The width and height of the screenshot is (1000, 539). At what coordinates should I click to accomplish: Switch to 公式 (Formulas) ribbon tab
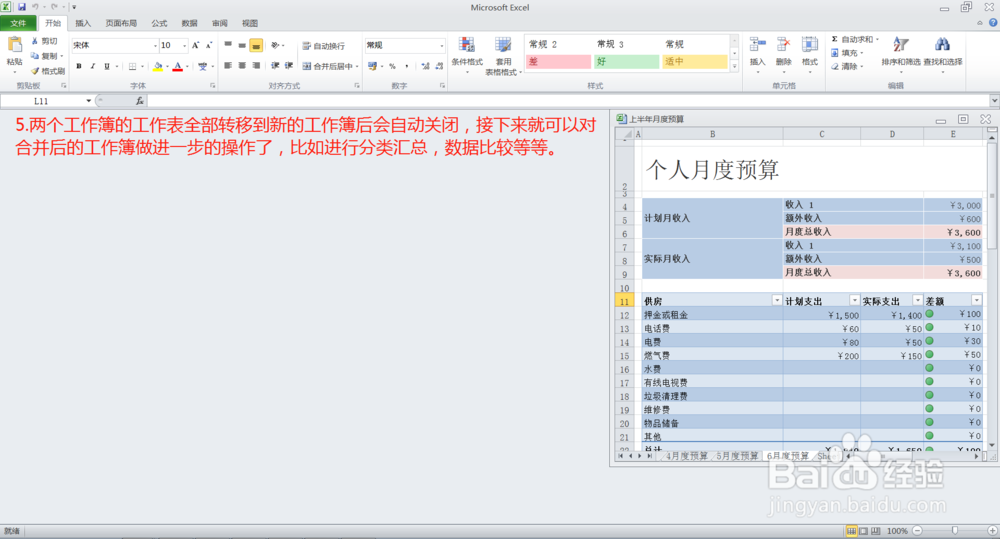[159, 23]
